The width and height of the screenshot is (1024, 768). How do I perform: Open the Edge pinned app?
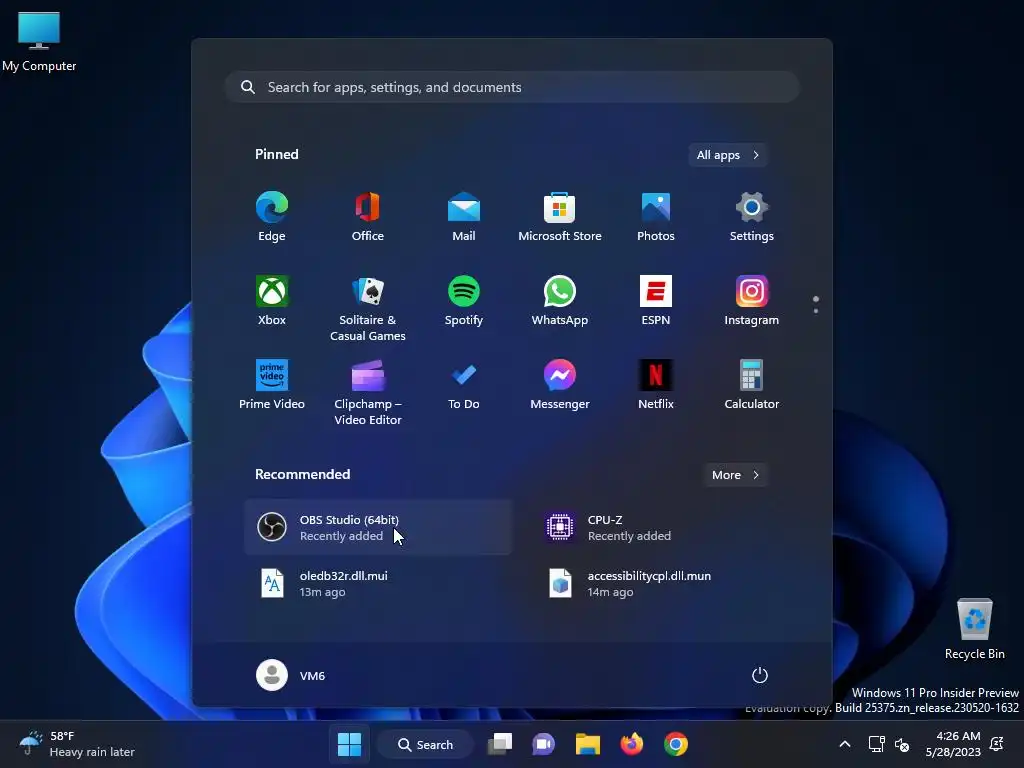[x=272, y=217]
